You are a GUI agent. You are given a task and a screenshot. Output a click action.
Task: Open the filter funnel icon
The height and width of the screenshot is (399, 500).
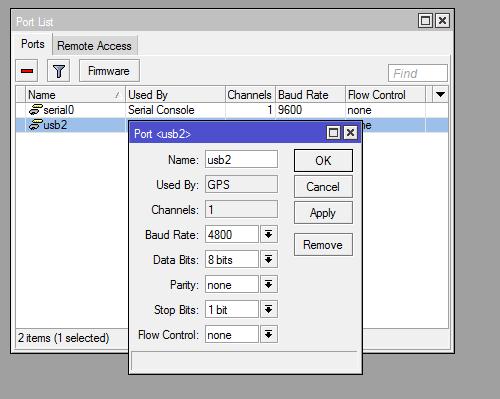(x=58, y=71)
